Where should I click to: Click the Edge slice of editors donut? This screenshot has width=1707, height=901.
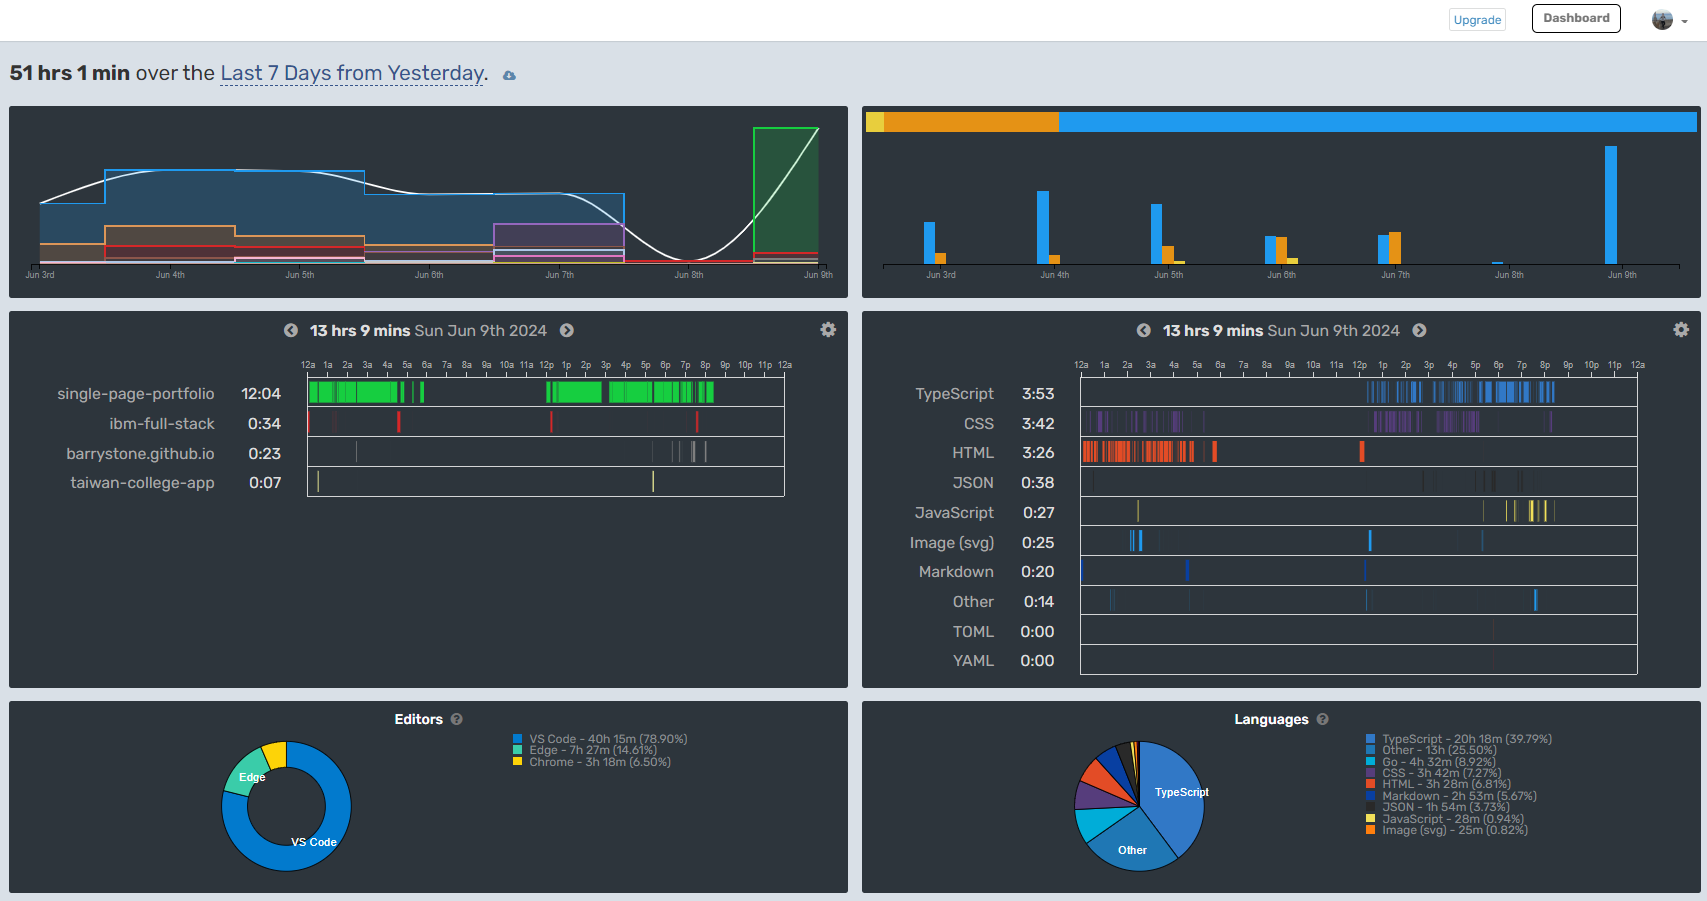click(244, 775)
